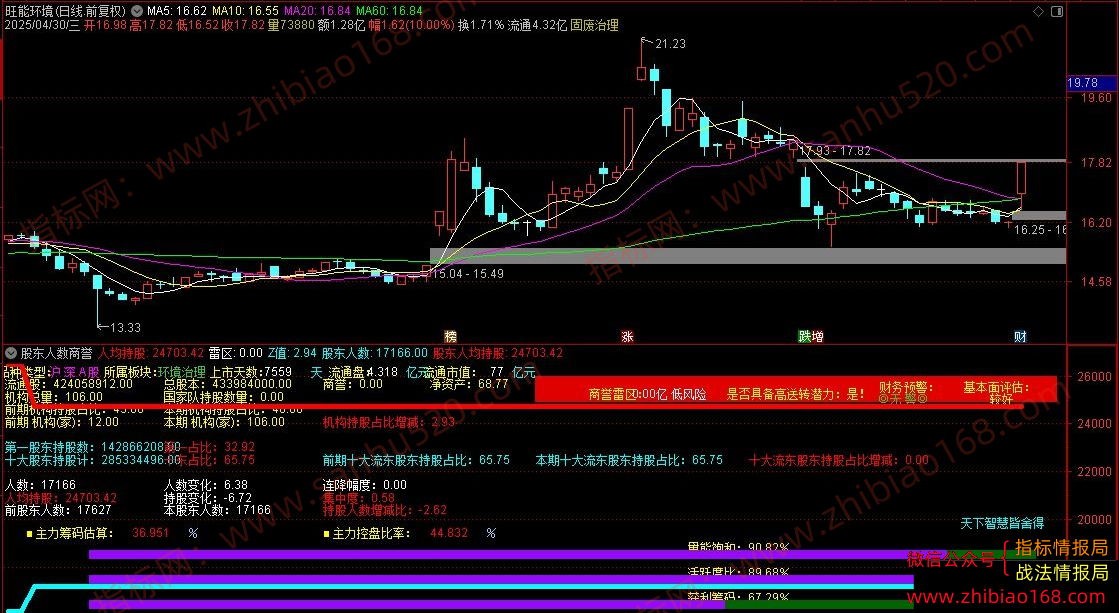Open the dropdown arrow beside 股东人数商誉
This screenshot has height=613, width=1119.
click(x=11, y=353)
